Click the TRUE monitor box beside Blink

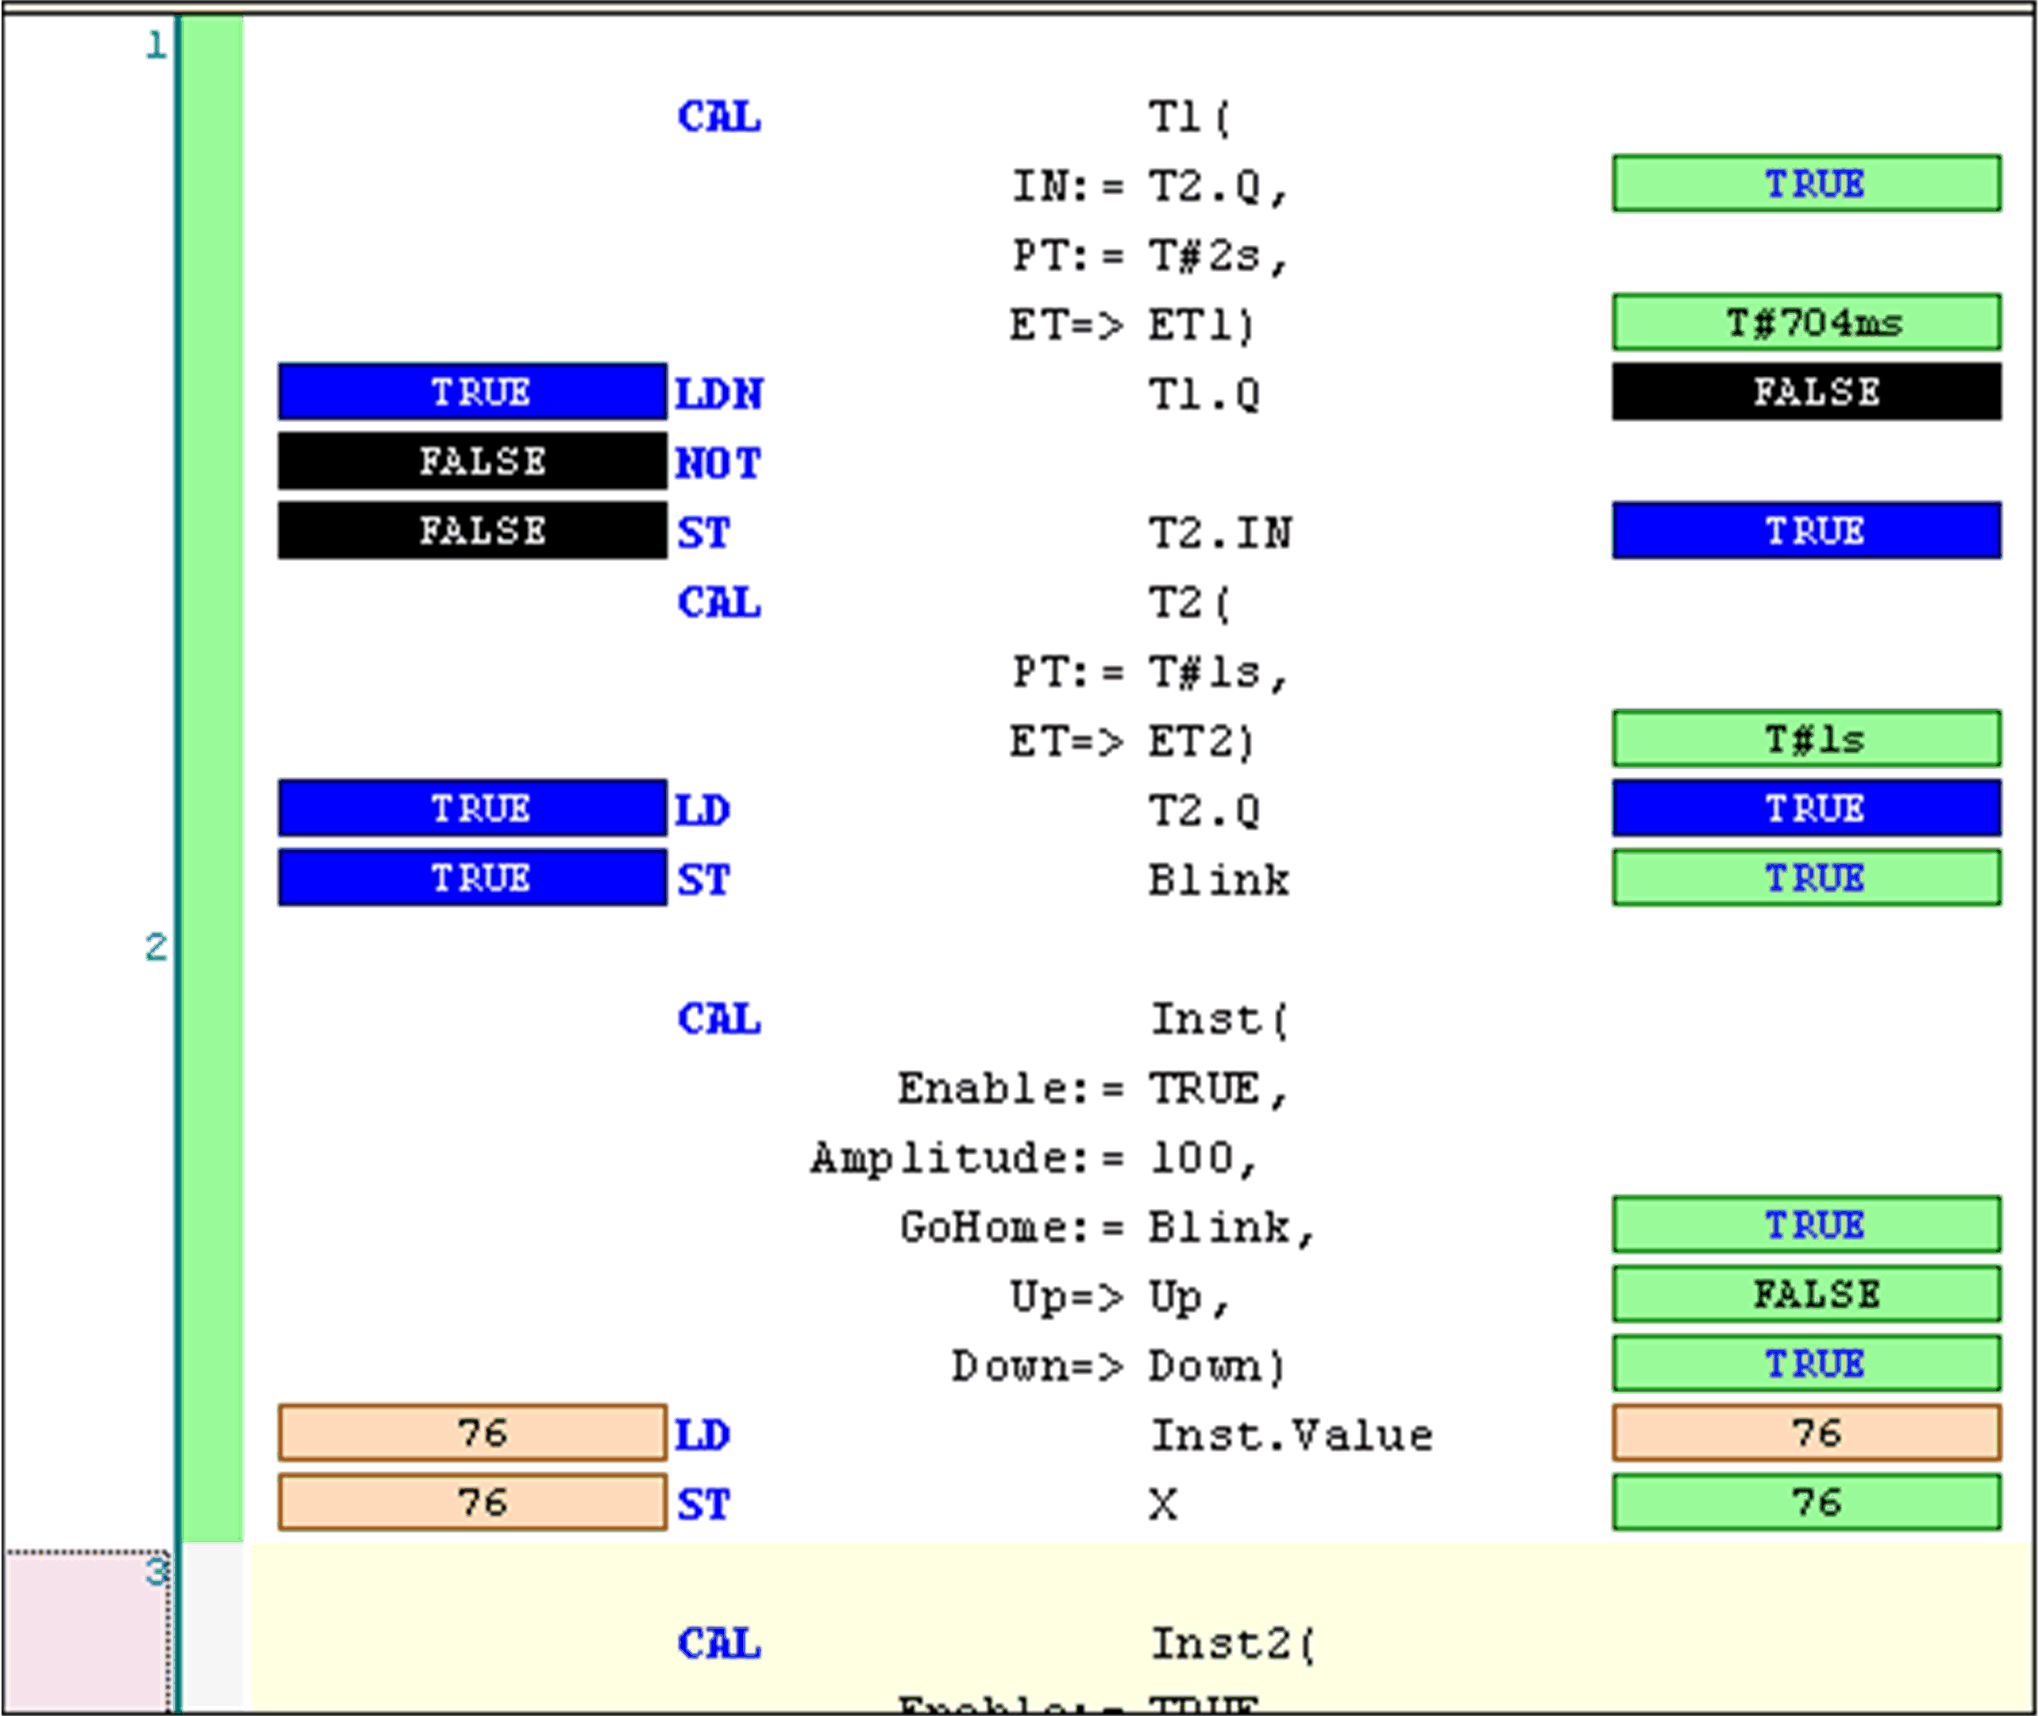pos(1806,878)
